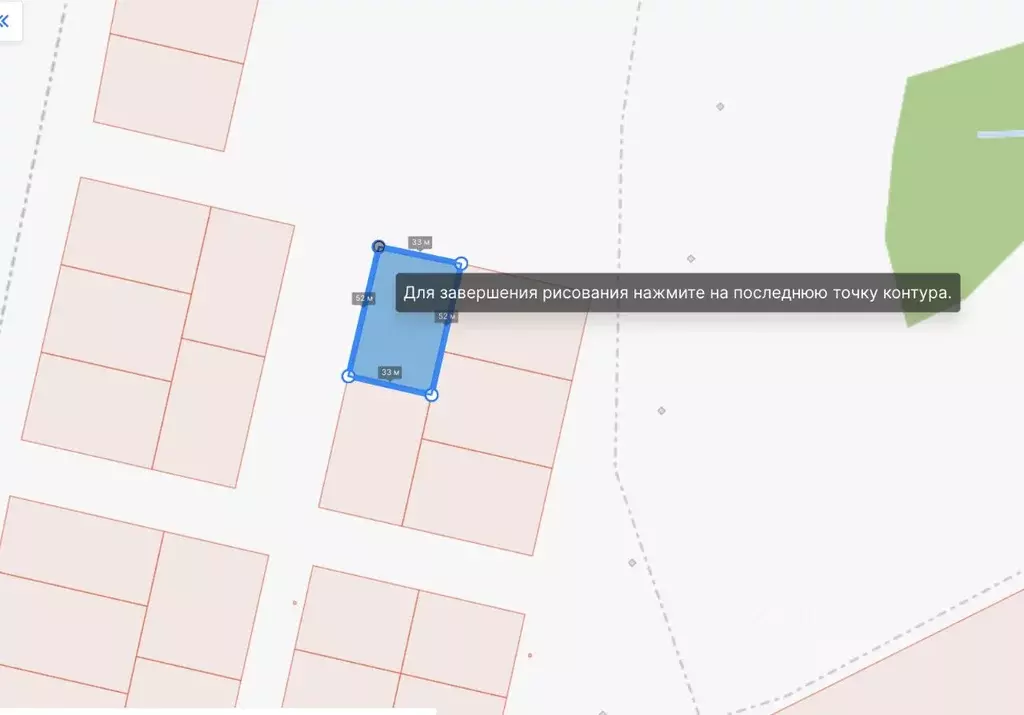
Task: Collapse the side panel with double-chevron button
Action: point(5,20)
